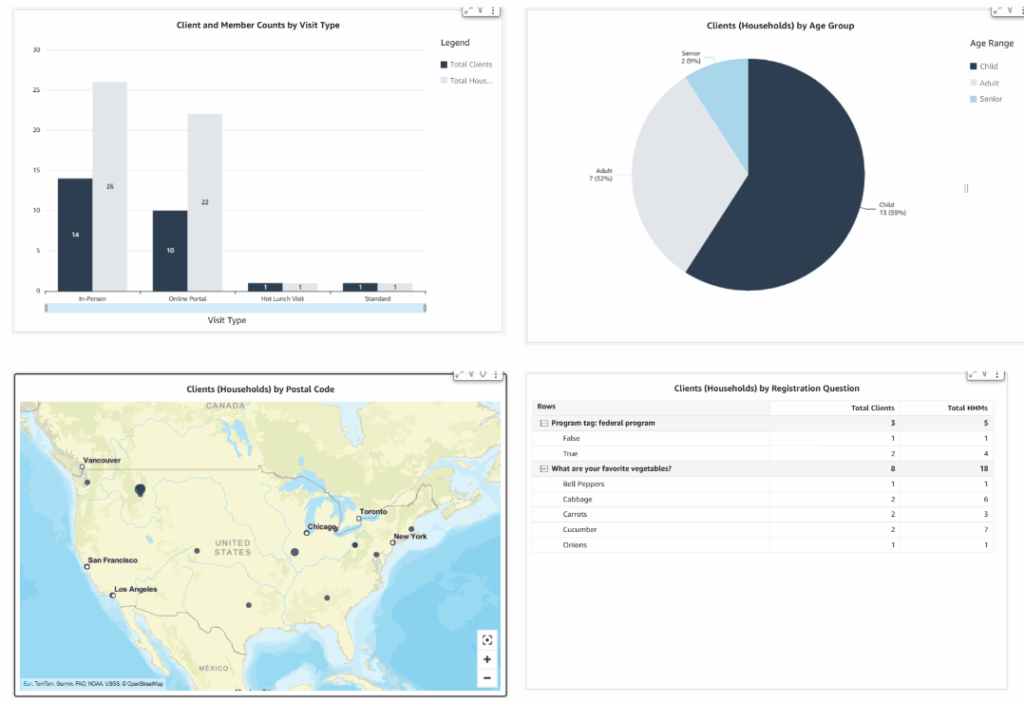This screenshot has width=1024, height=702.
Task: Toggle the Child legend entry in Age Range
Action: (984, 65)
